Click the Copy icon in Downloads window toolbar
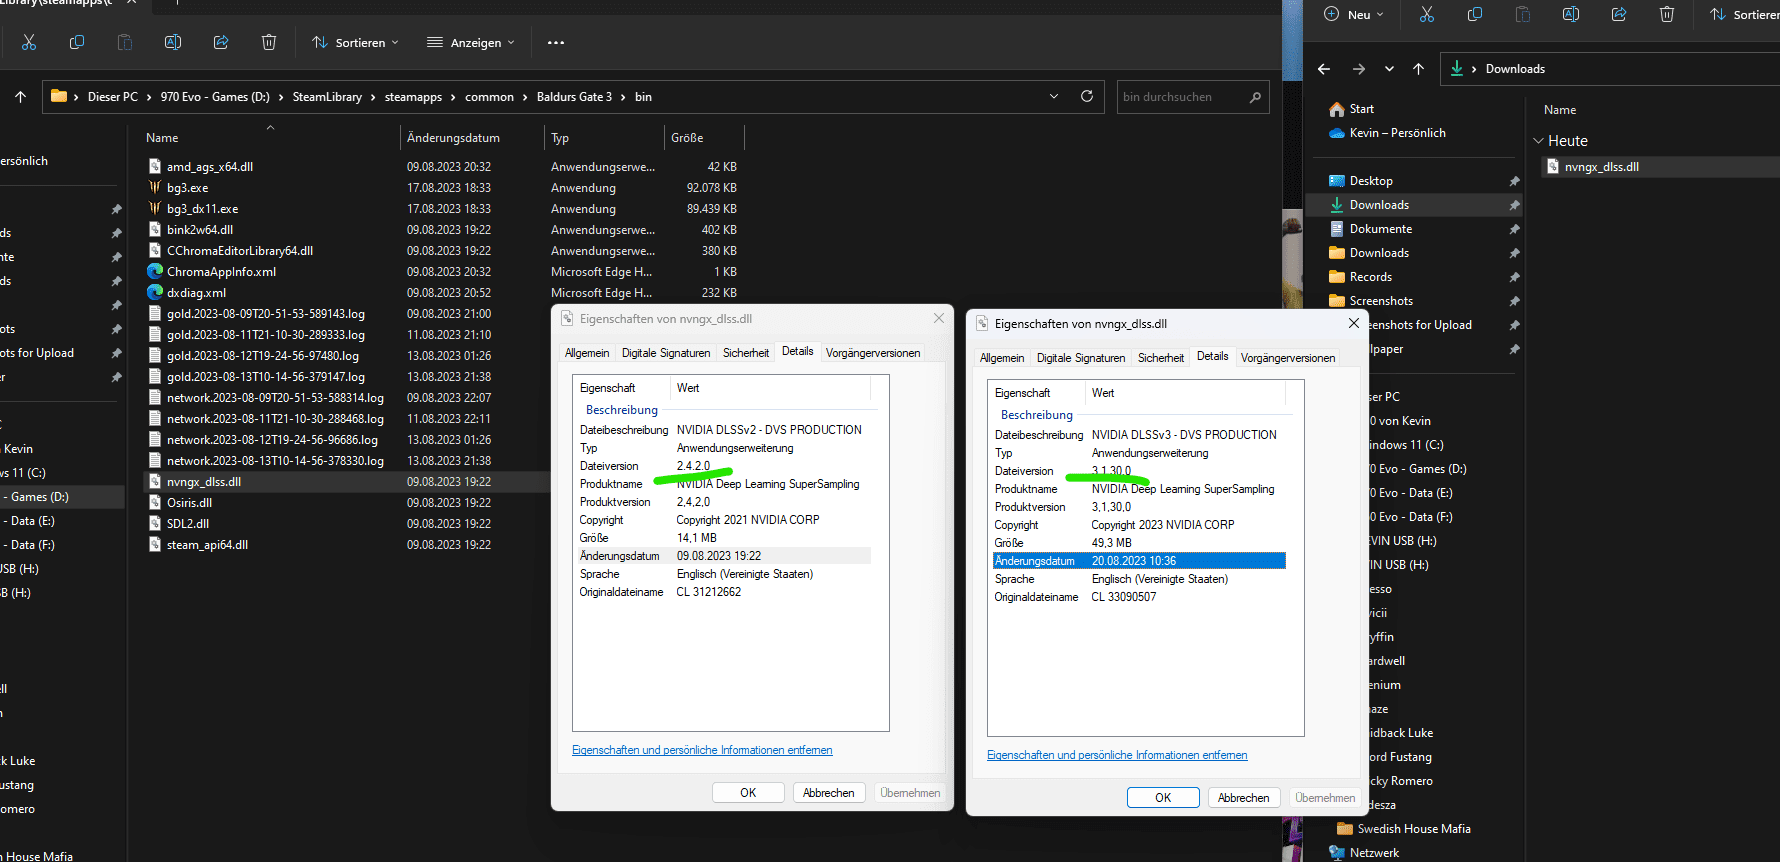 1475,14
